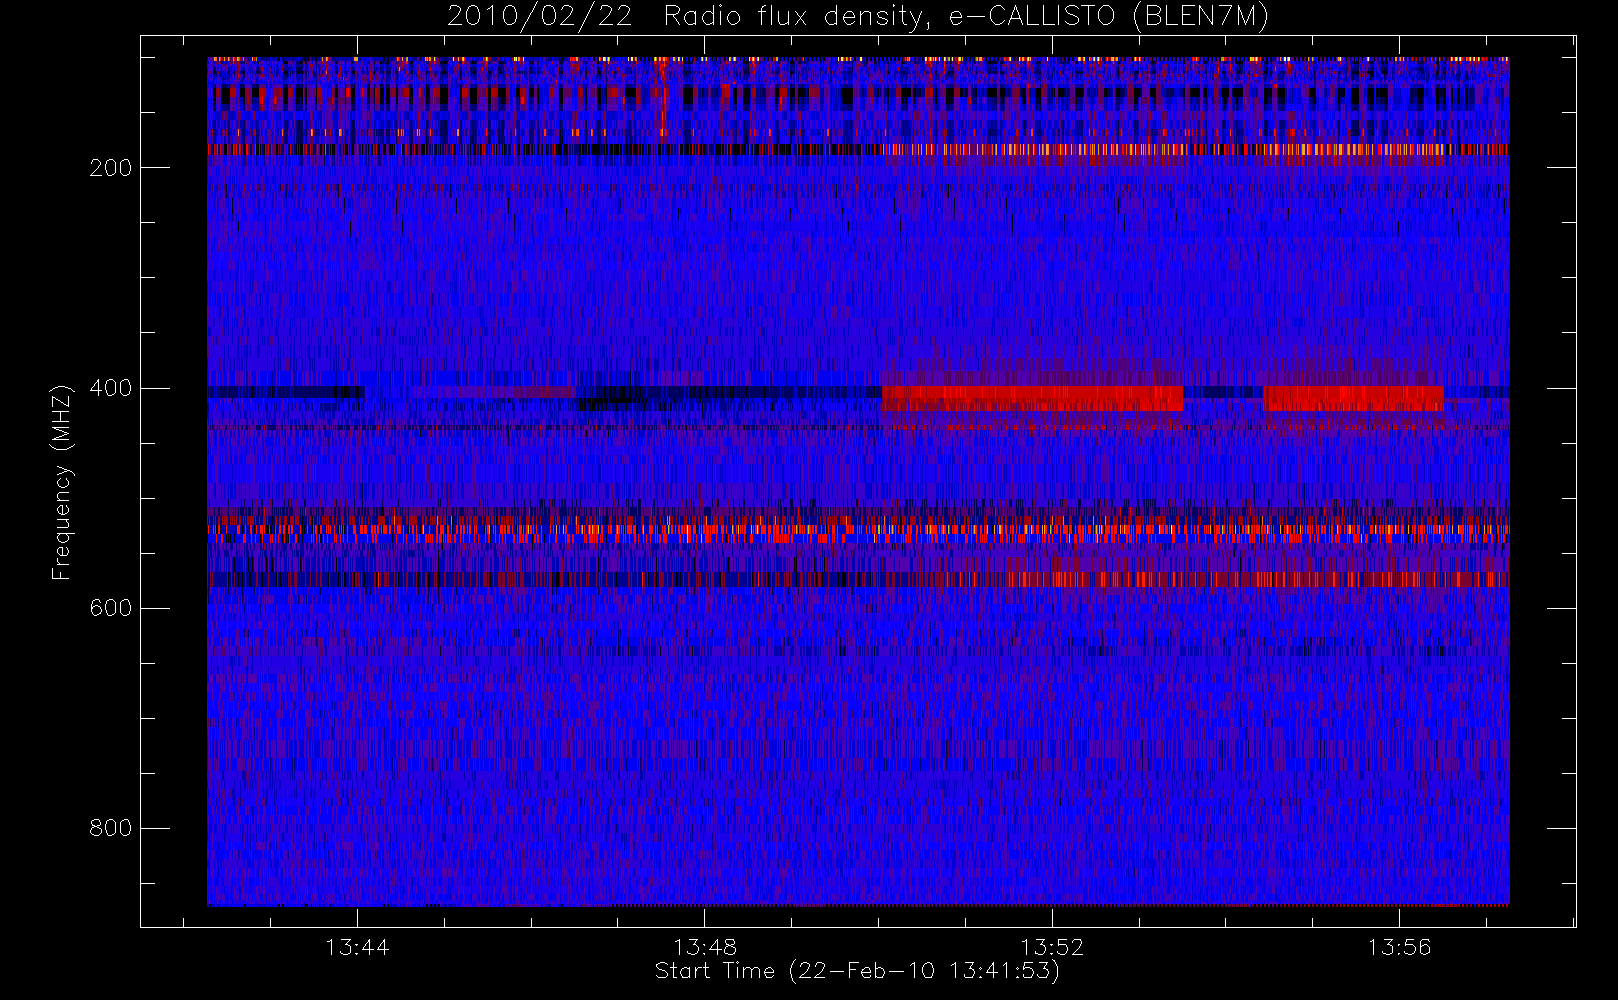Click the 'Start Time (22-Feb-10 13:41:53)' label
This screenshot has height=1000, width=1618.
pos(857,971)
